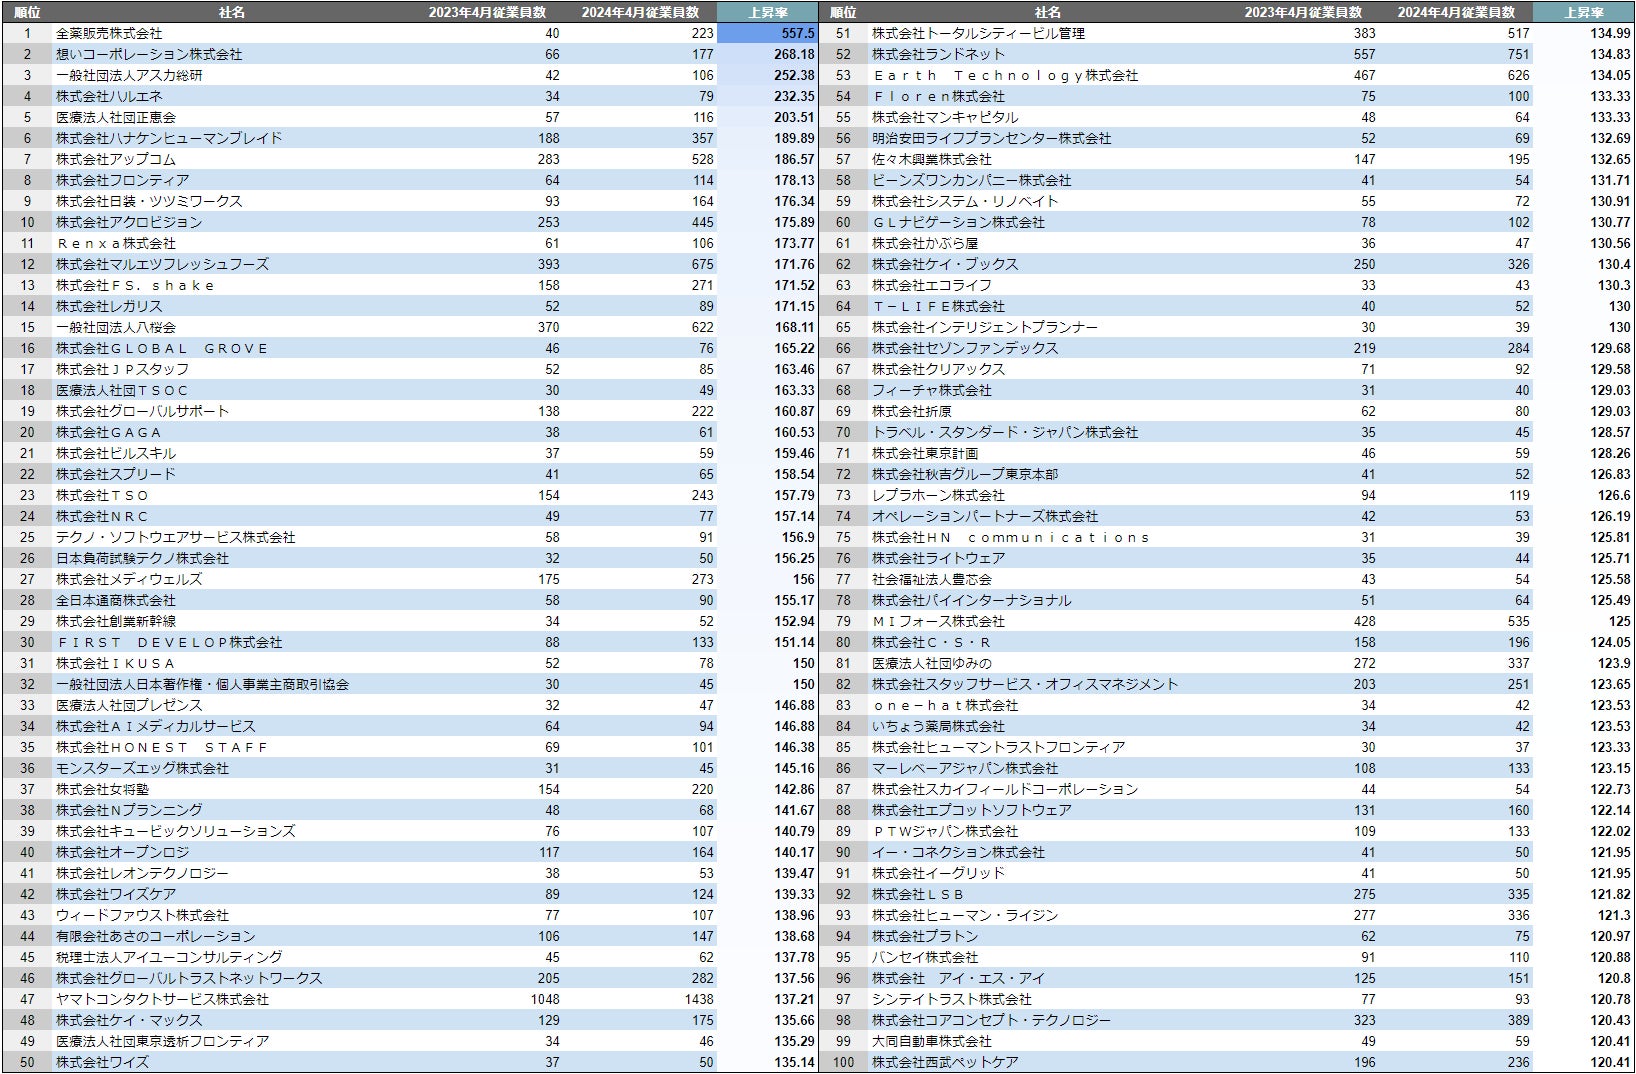Select the 医療法人社団プレゼンス cell

[x=129, y=705]
